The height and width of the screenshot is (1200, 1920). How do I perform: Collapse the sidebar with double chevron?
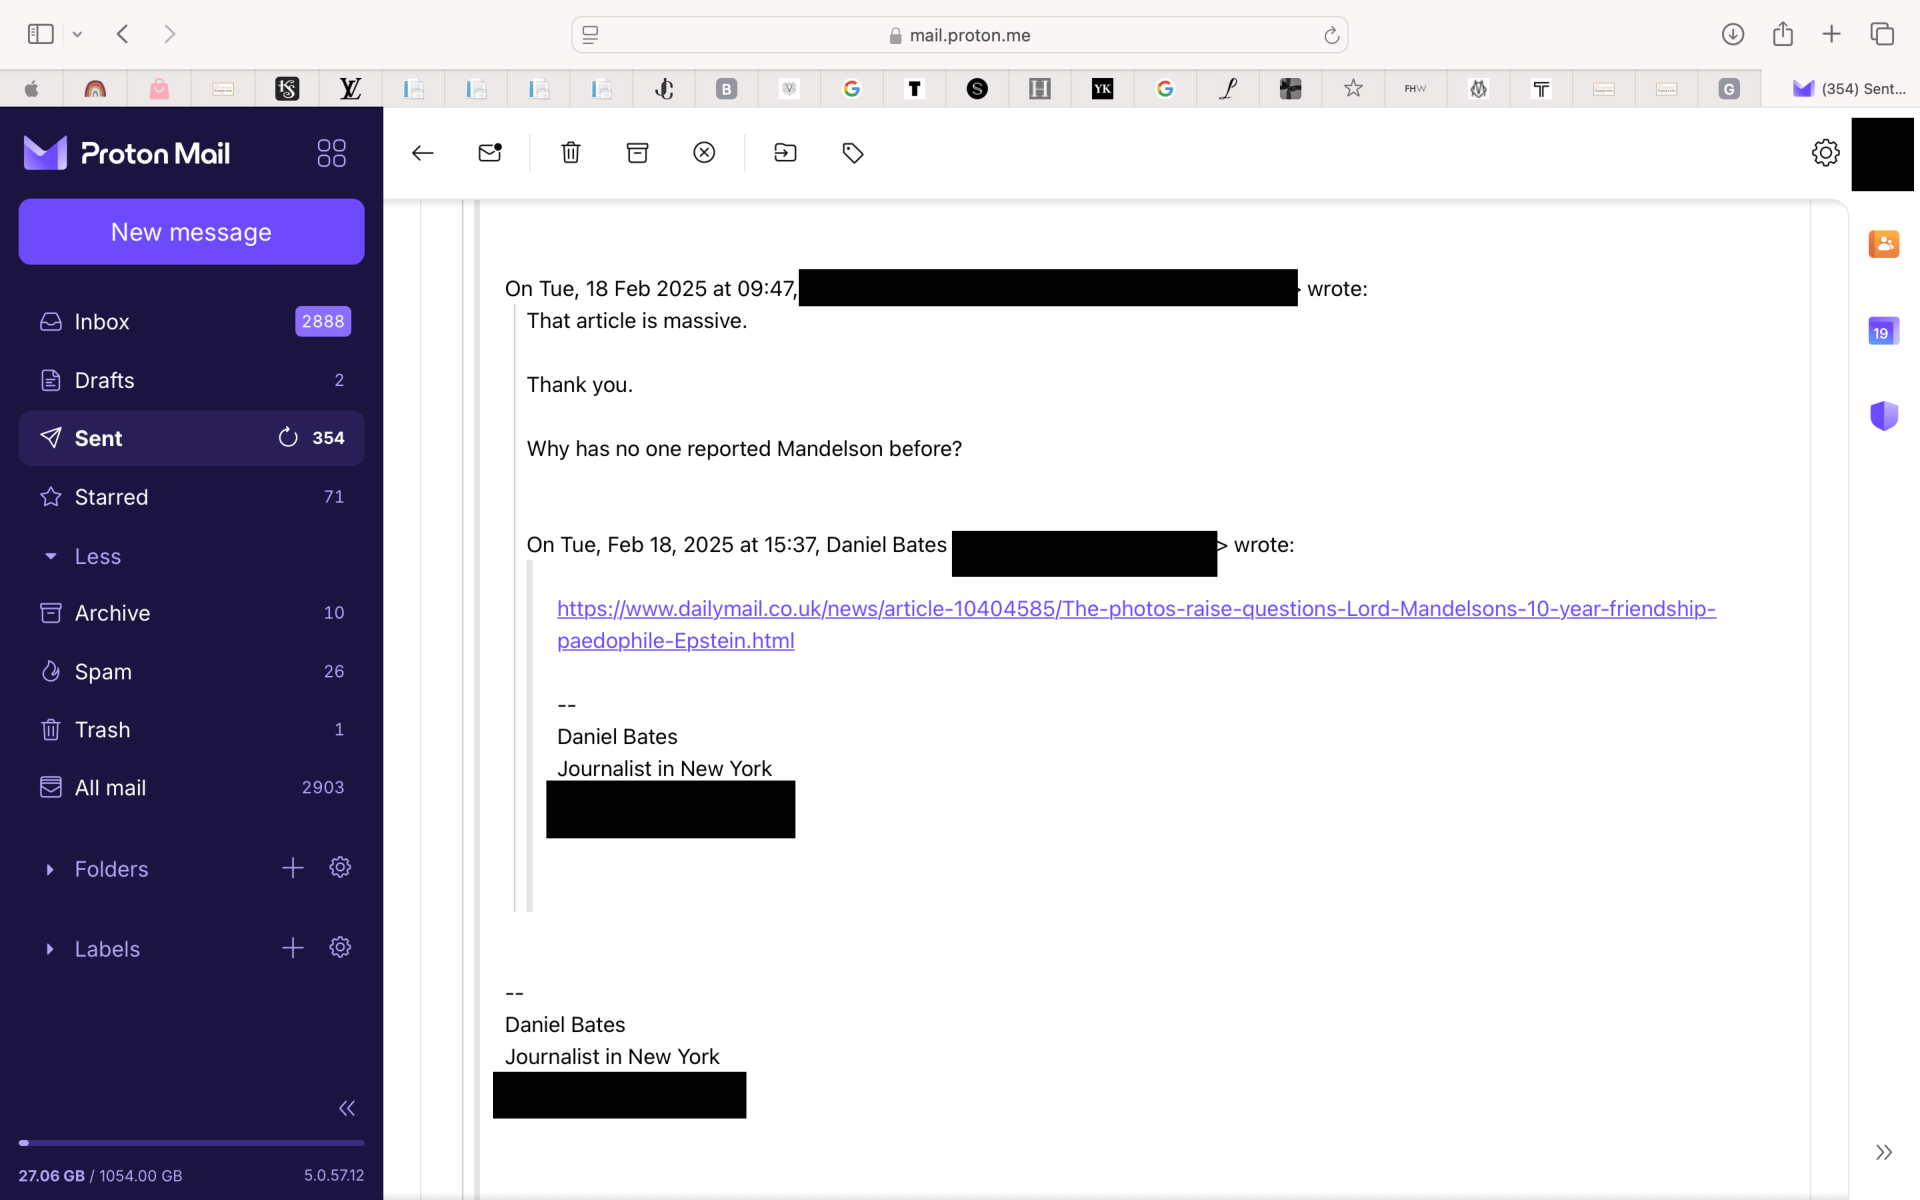coord(346,1108)
